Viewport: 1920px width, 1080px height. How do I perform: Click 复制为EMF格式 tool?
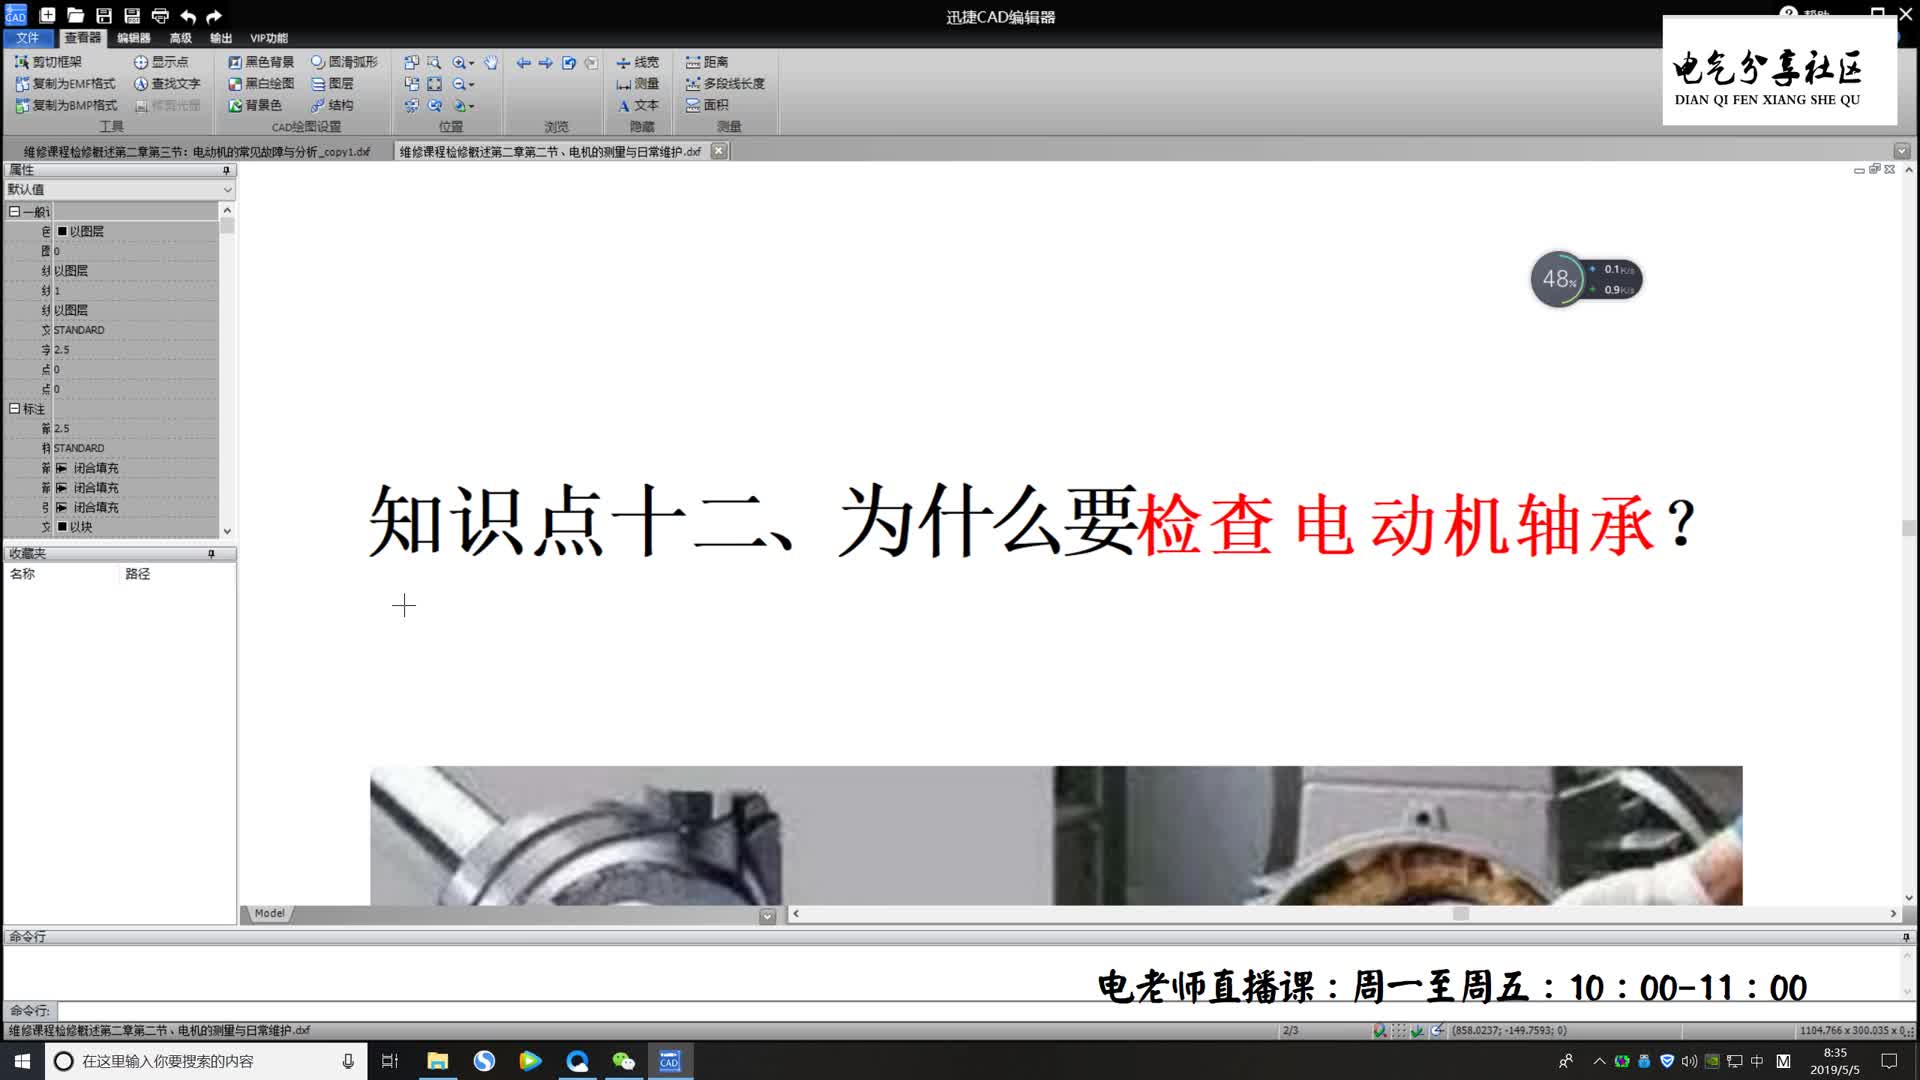coord(65,84)
